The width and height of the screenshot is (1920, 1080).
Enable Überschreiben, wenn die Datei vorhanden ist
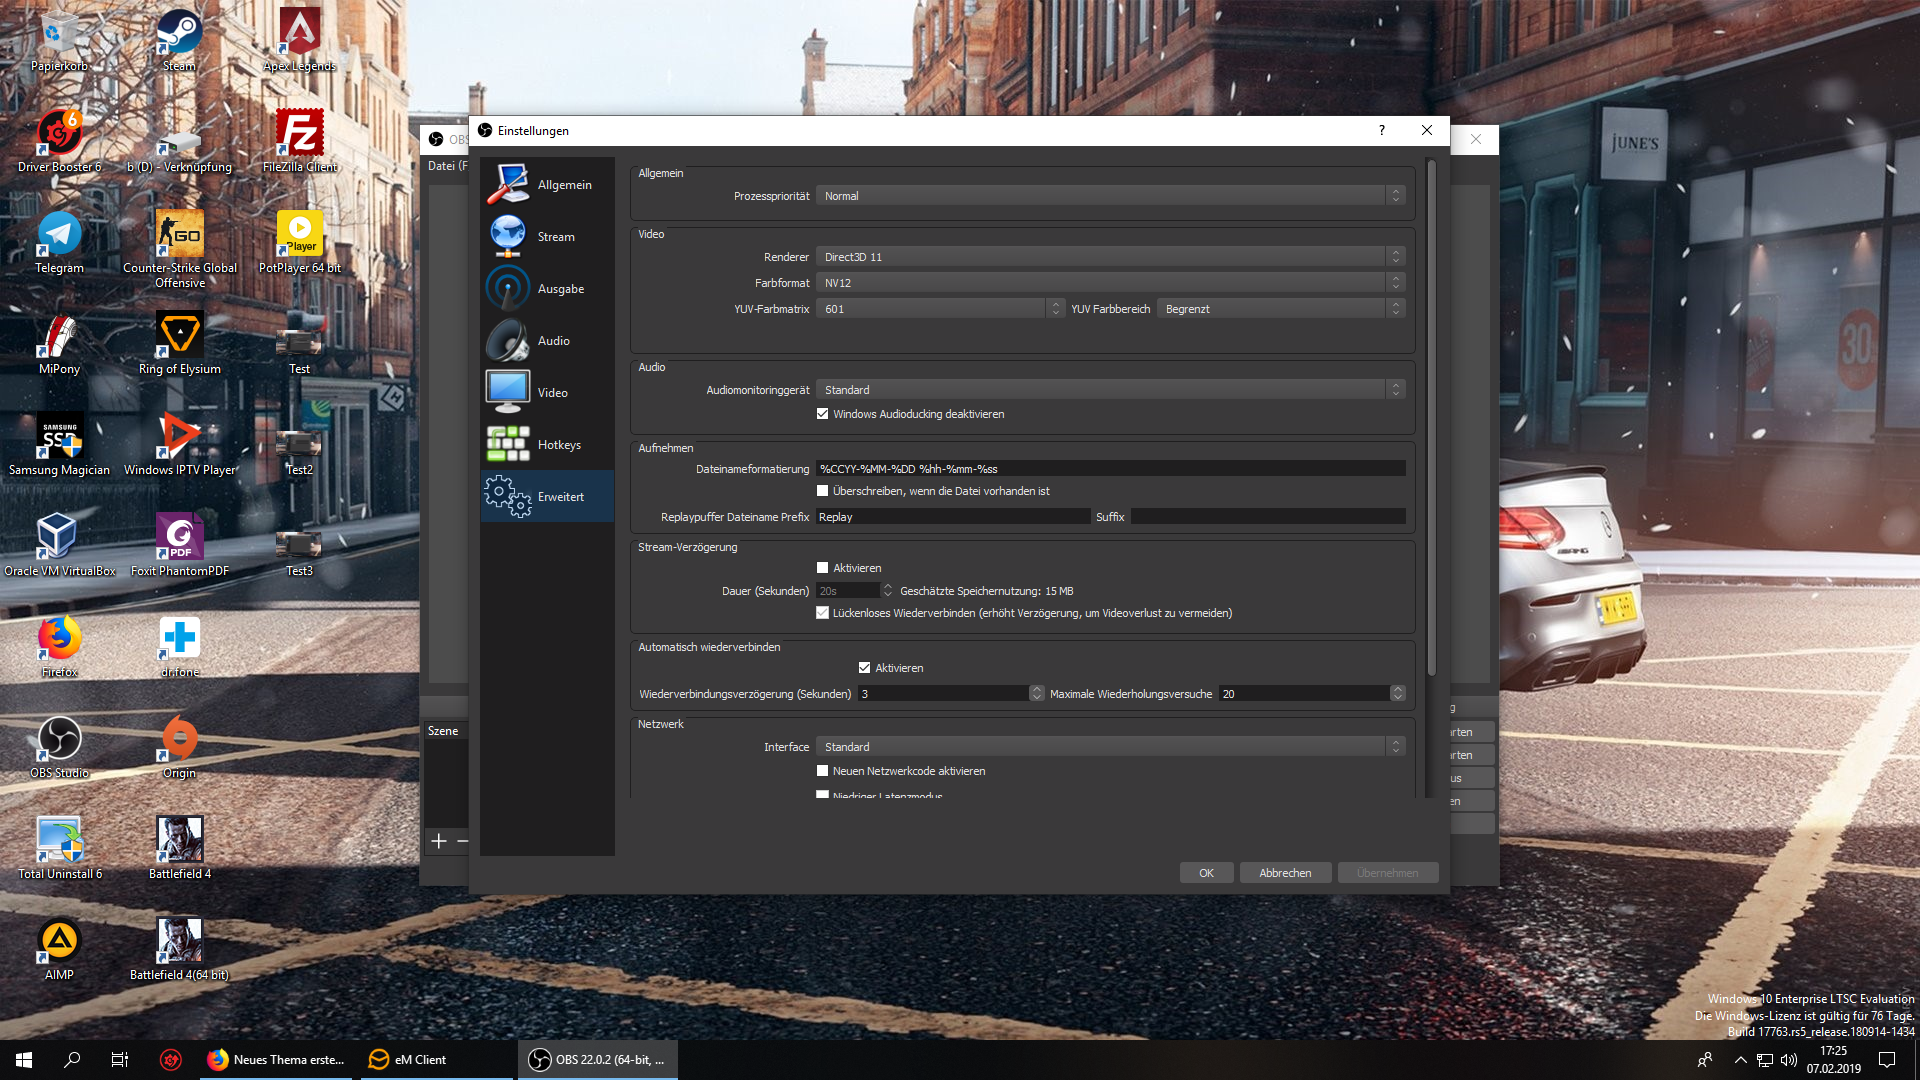tap(822, 491)
